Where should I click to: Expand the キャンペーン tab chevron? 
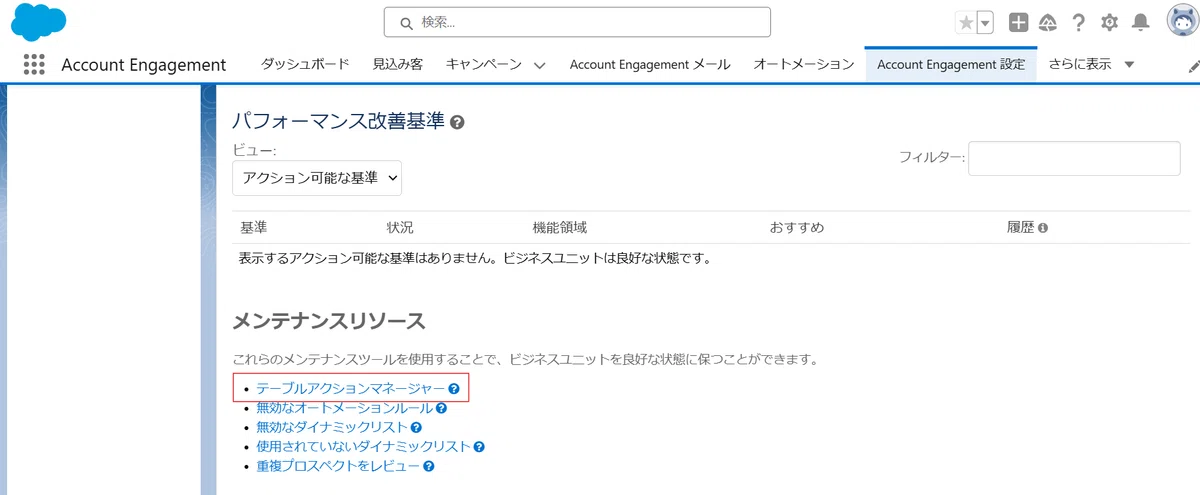click(x=539, y=65)
